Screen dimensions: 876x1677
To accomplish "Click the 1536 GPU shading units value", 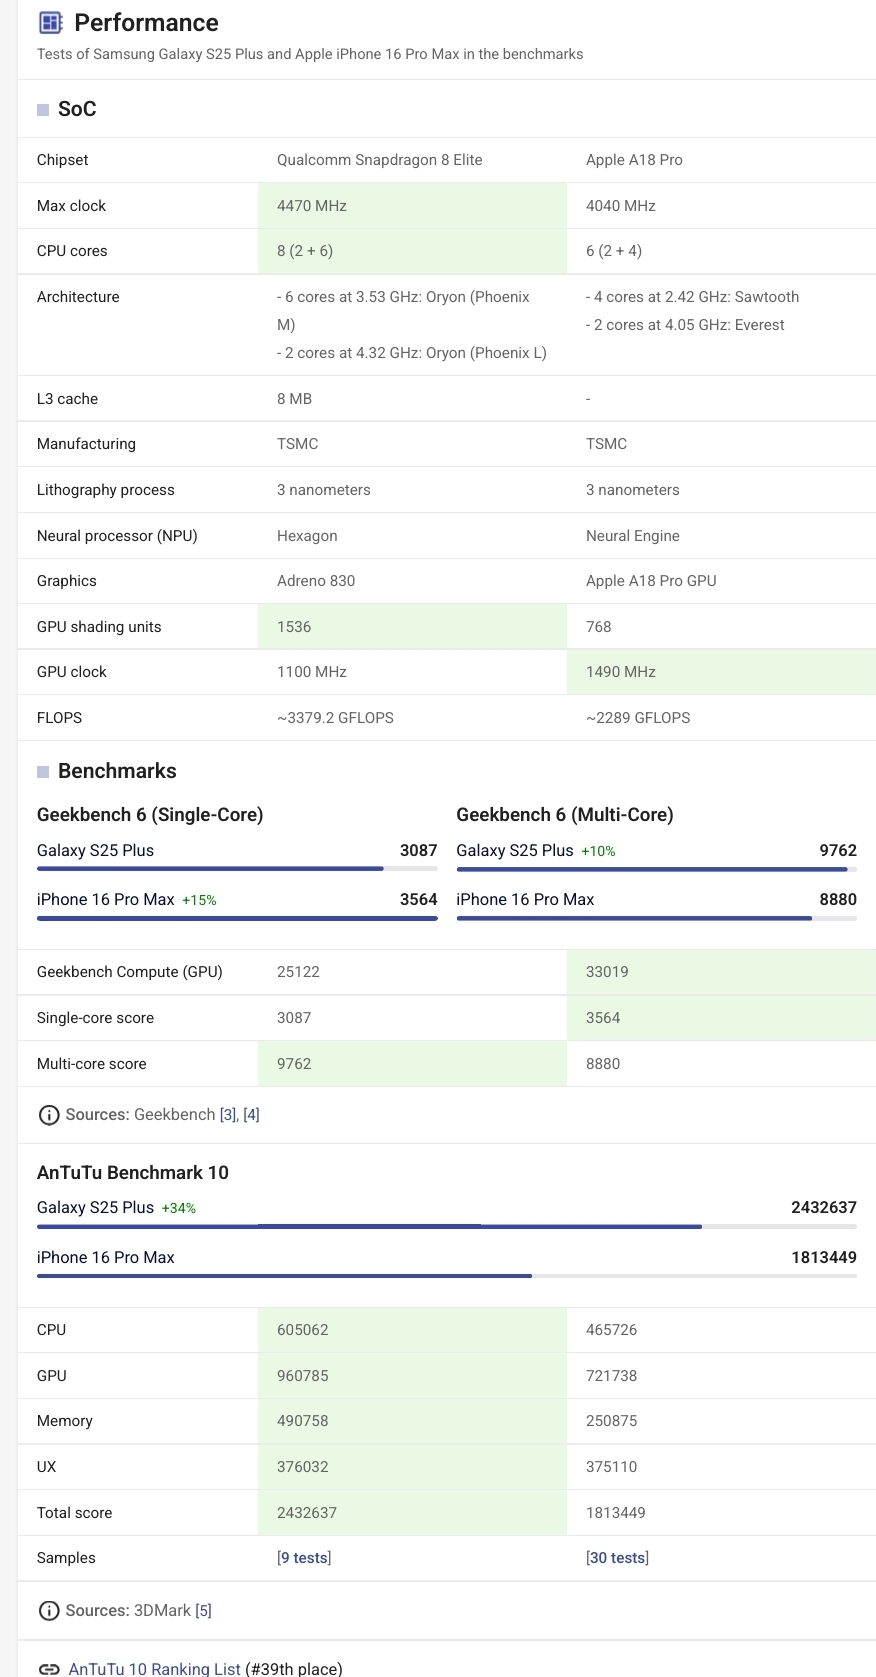I will point(294,627).
